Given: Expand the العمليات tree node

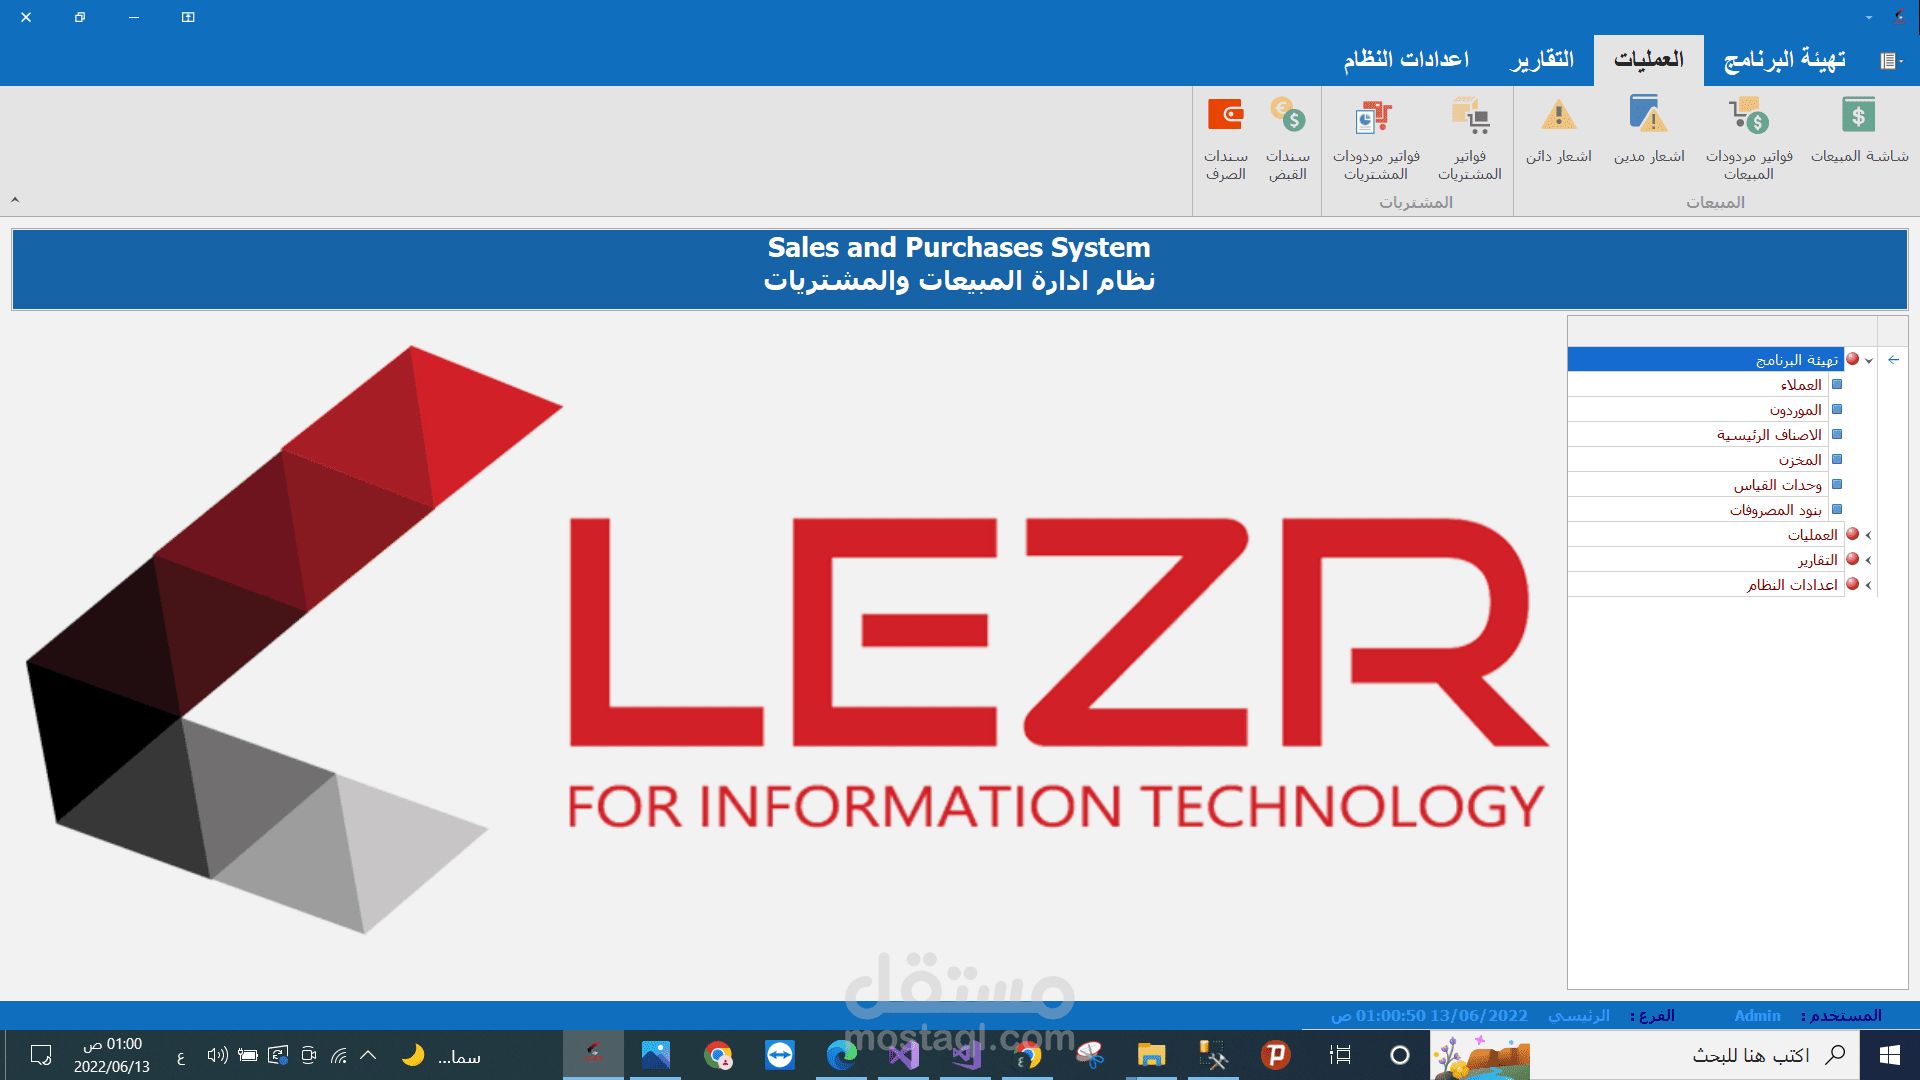Looking at the screenshot, I should tap(1868, 535).
